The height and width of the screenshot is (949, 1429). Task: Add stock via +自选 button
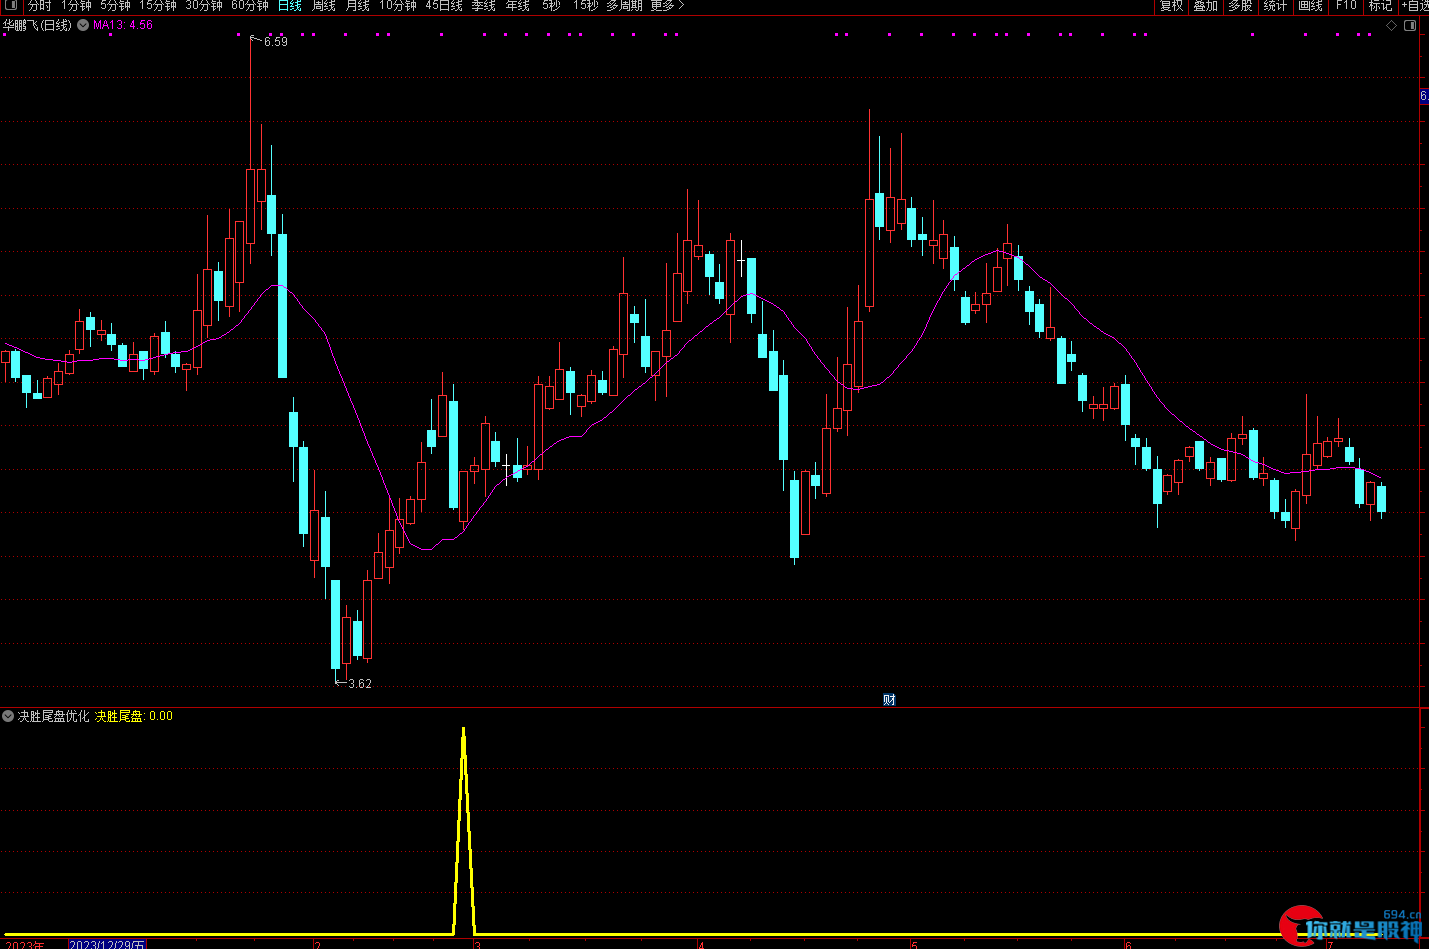(1415, 5)
